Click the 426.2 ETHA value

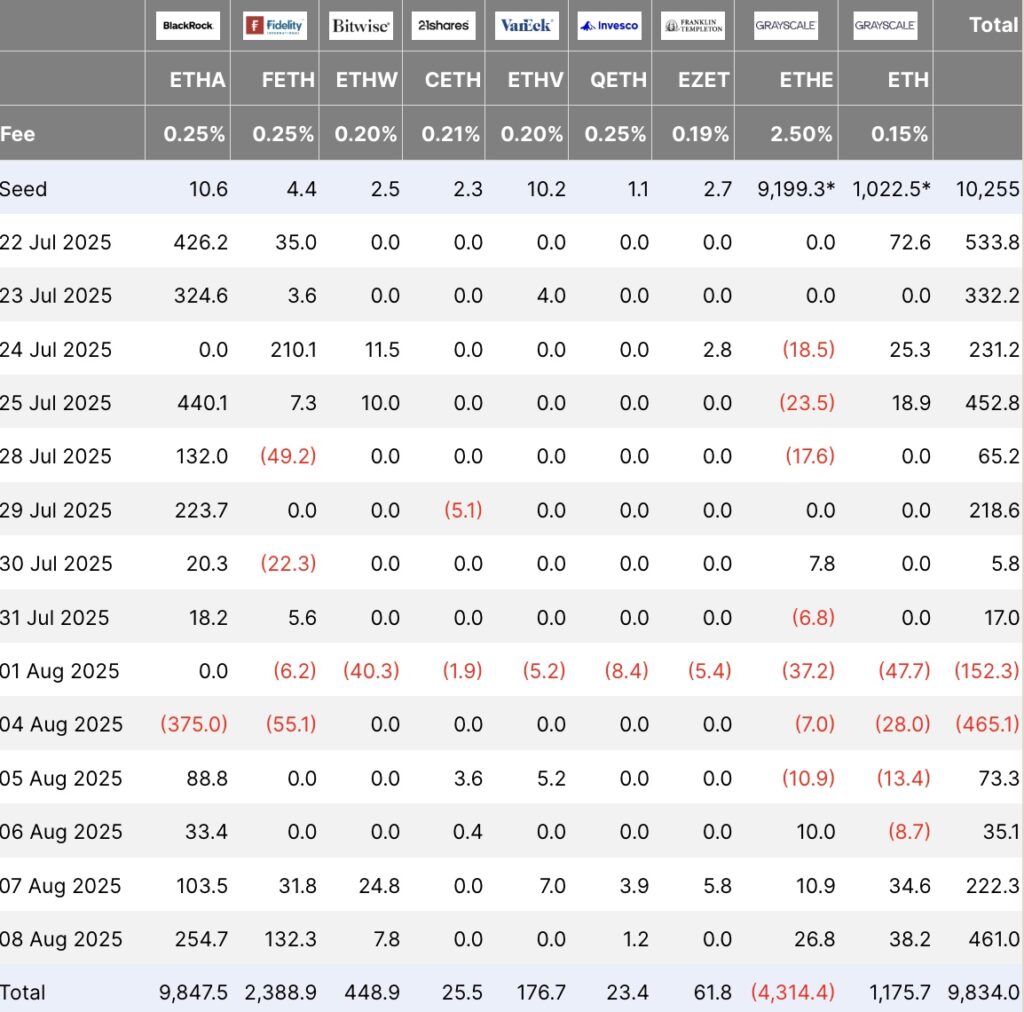(x=200, y=242)
